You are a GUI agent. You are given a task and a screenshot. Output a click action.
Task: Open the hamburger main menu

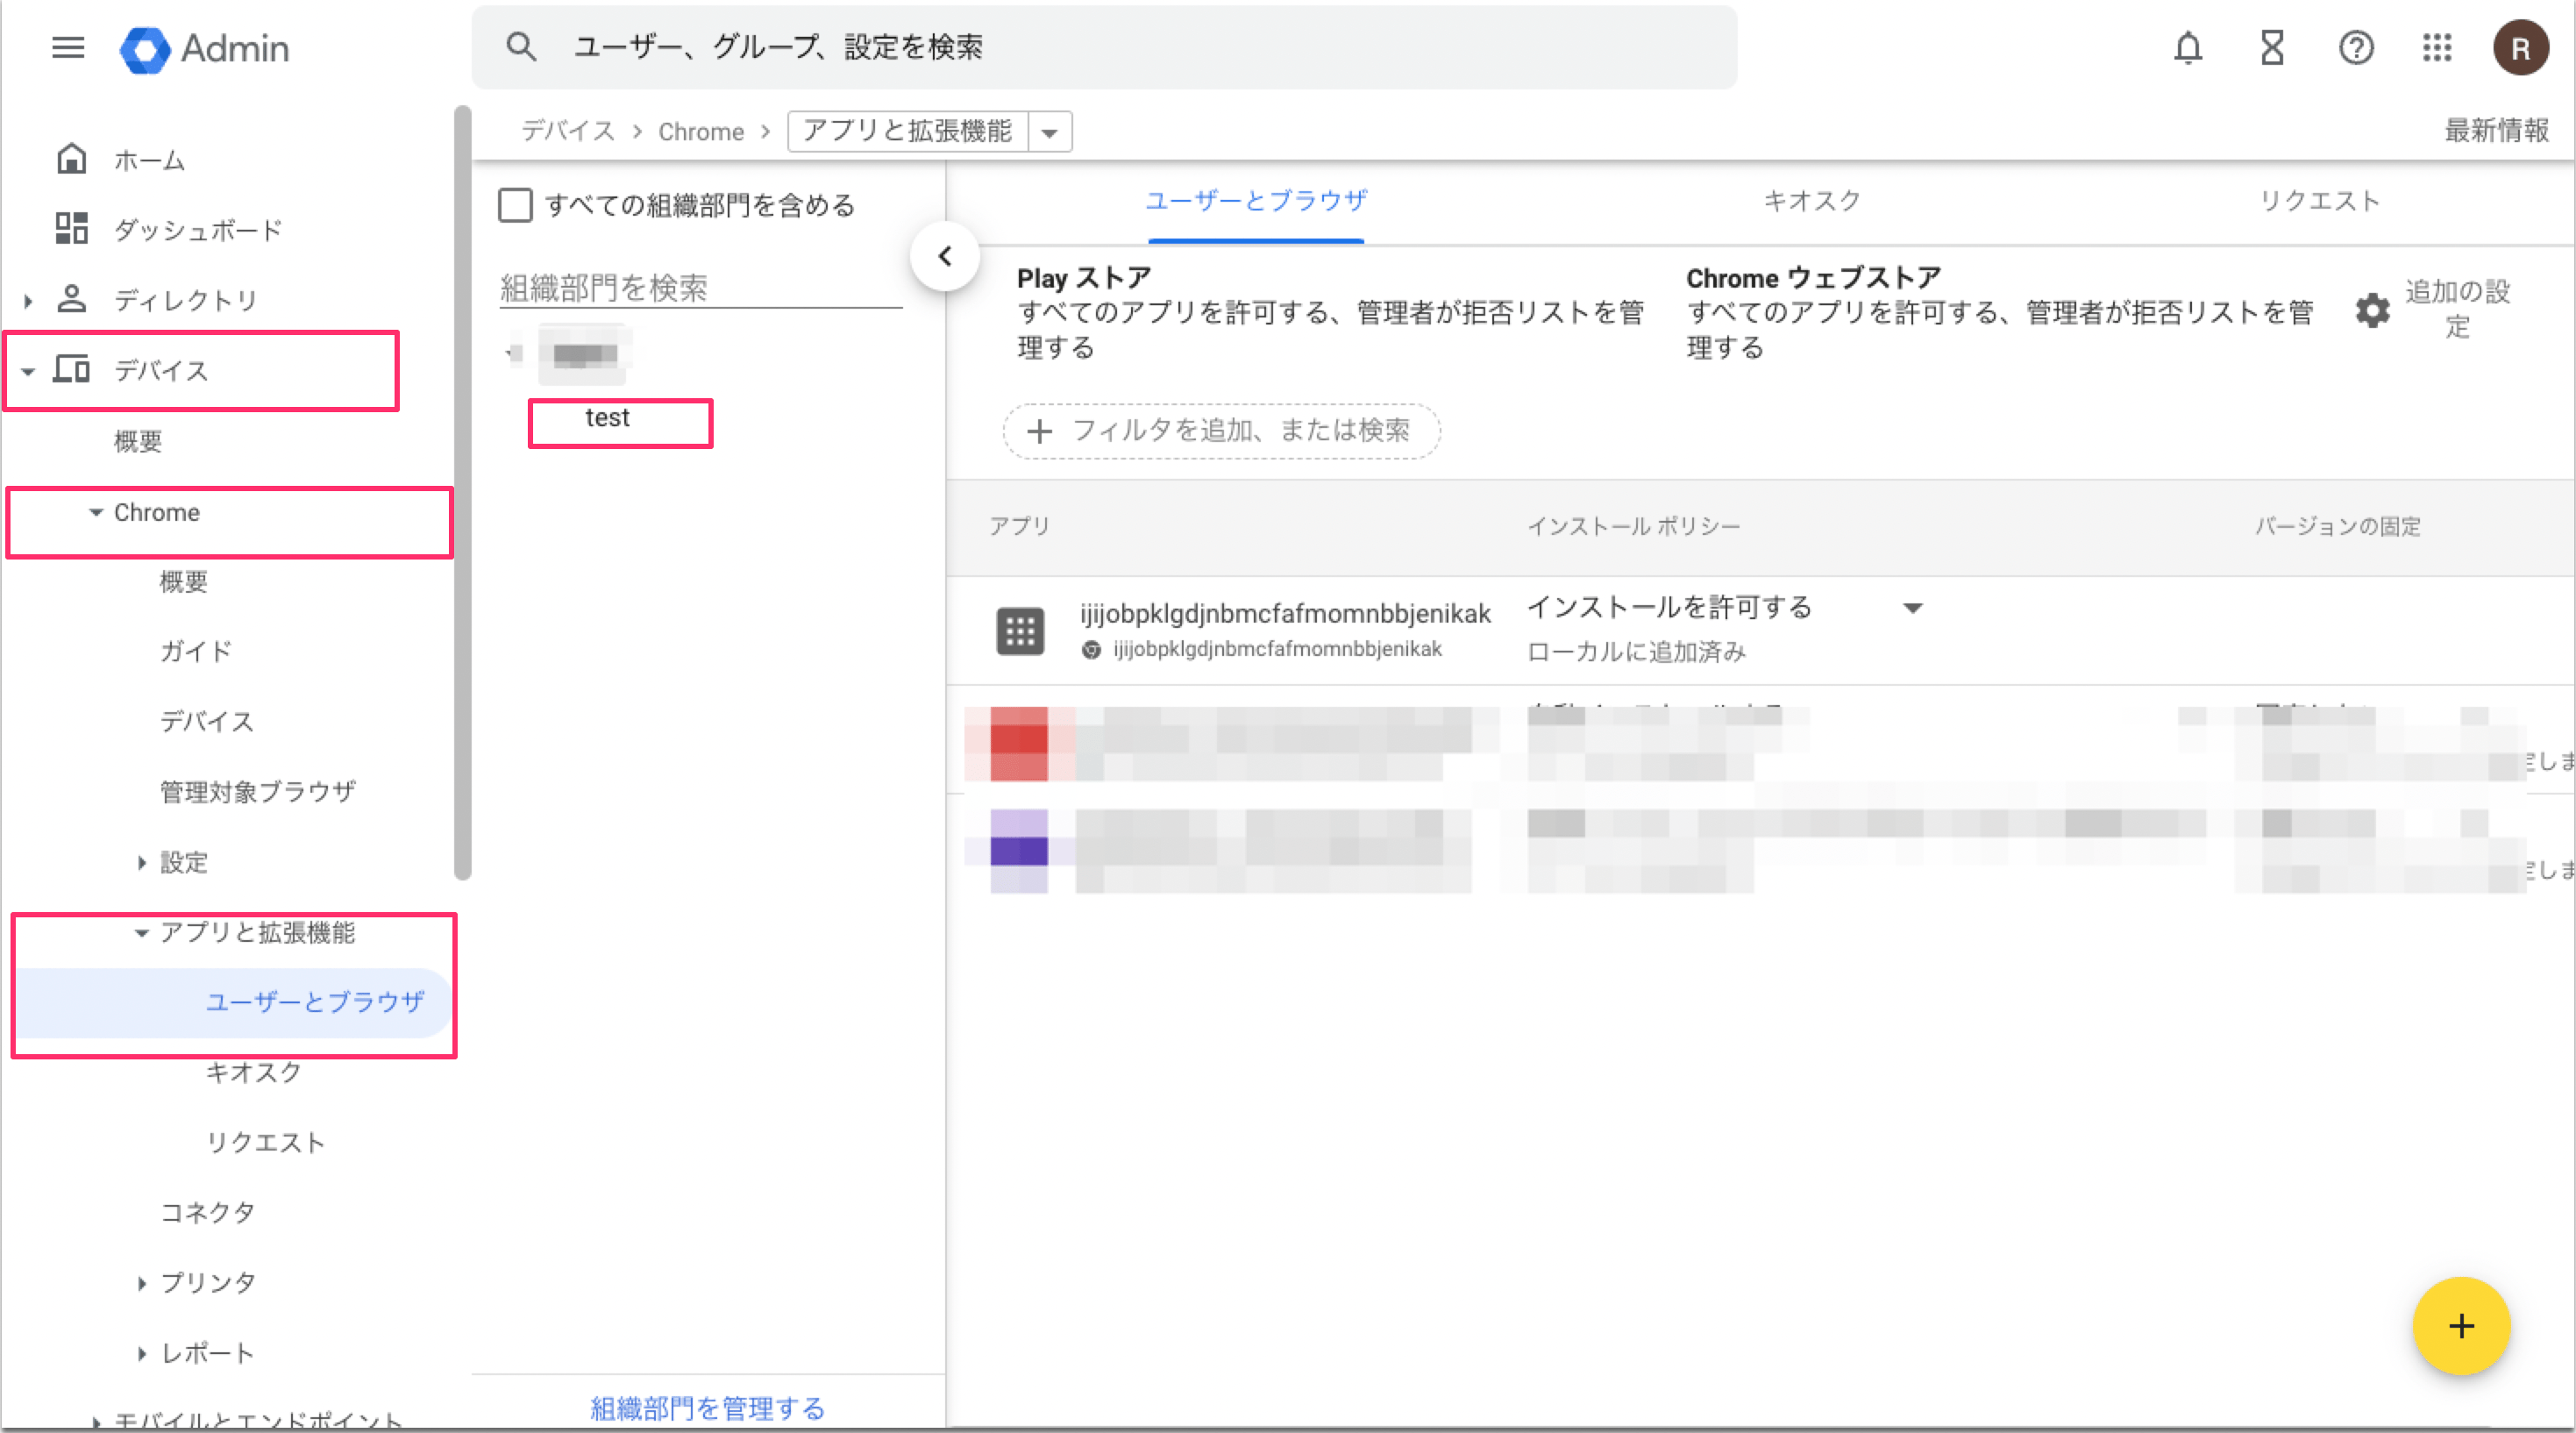tap(68, 47)
